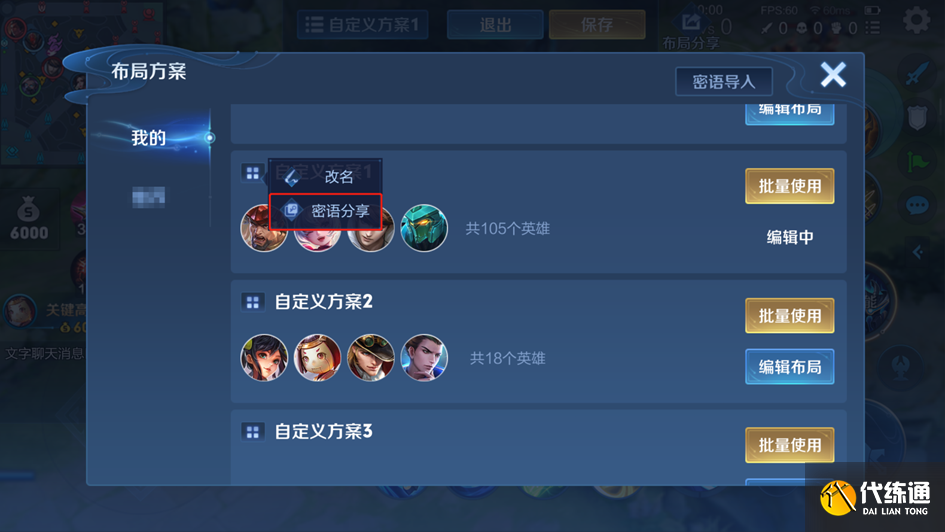The width and height of the screenshot is (945, 532).
Task: Select the dark-haired girl avatar in 方案2
Action: click(x=264, y=358)
